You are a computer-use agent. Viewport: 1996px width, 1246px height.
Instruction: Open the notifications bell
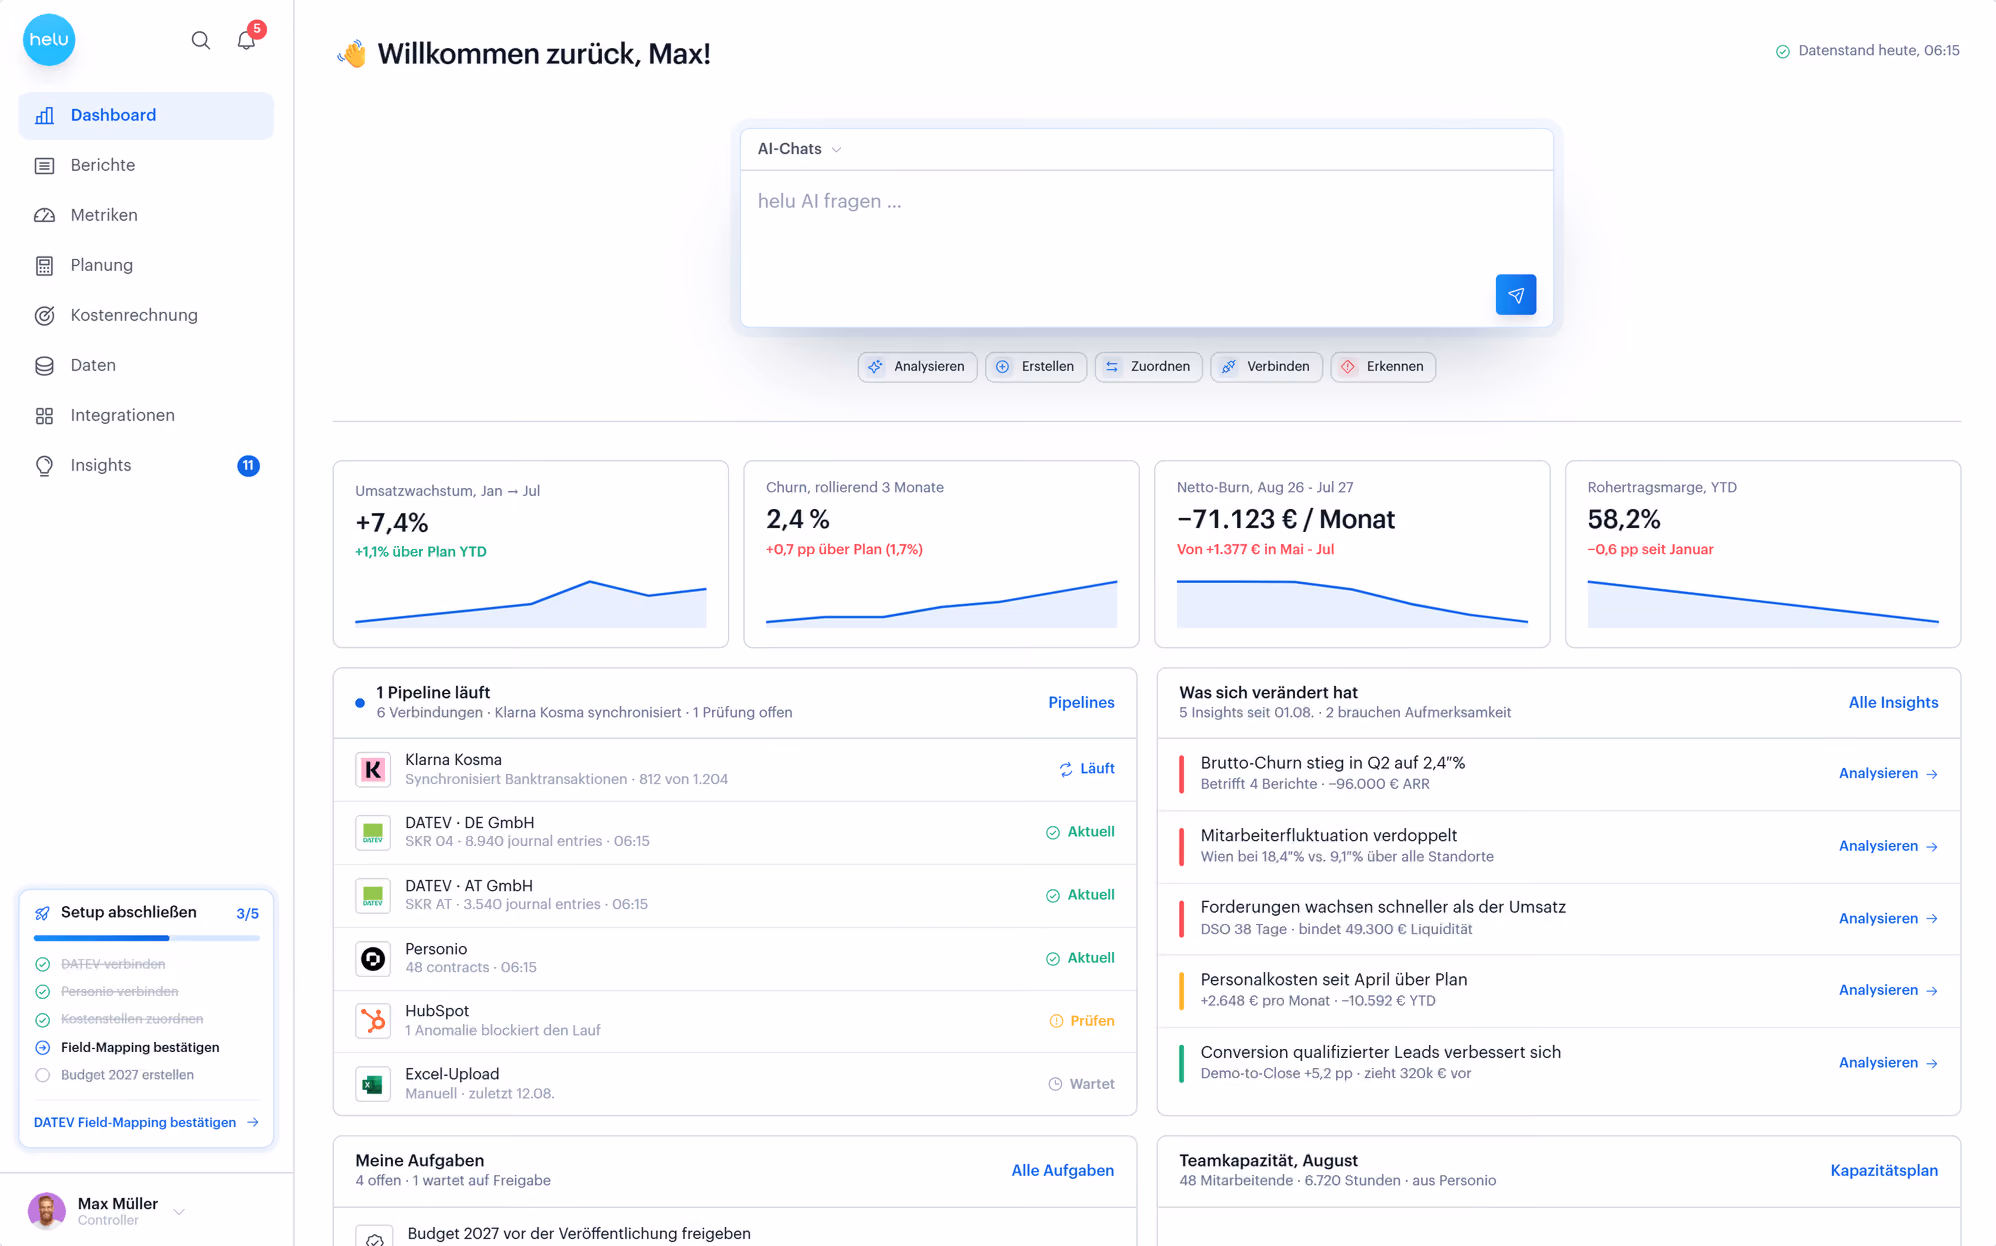(x=246, y=40)
